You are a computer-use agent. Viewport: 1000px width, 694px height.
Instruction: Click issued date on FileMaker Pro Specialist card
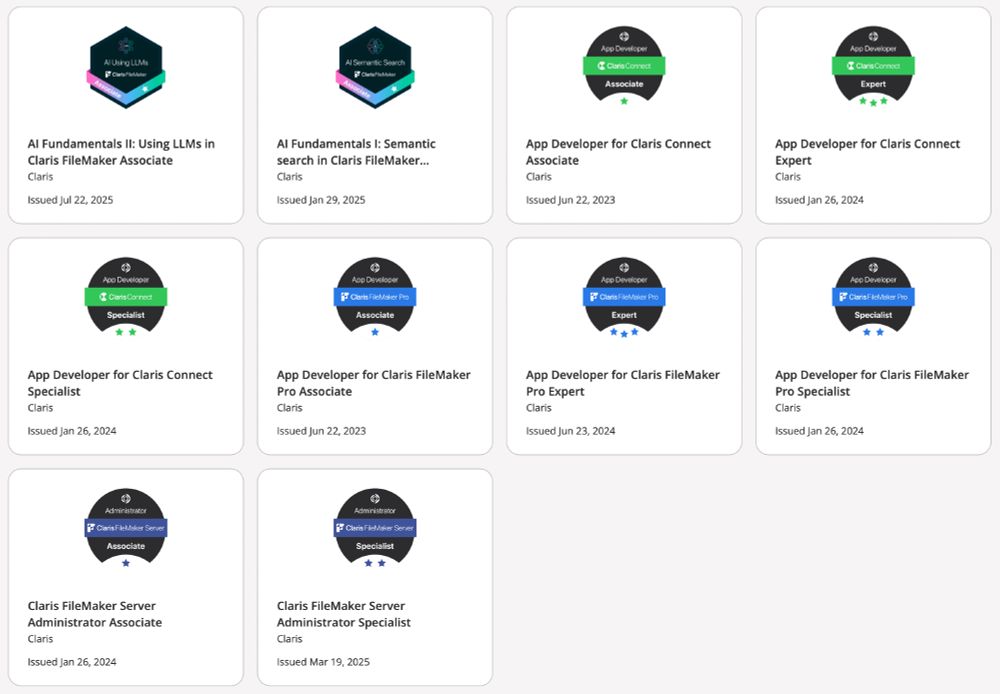pos(820,431)
